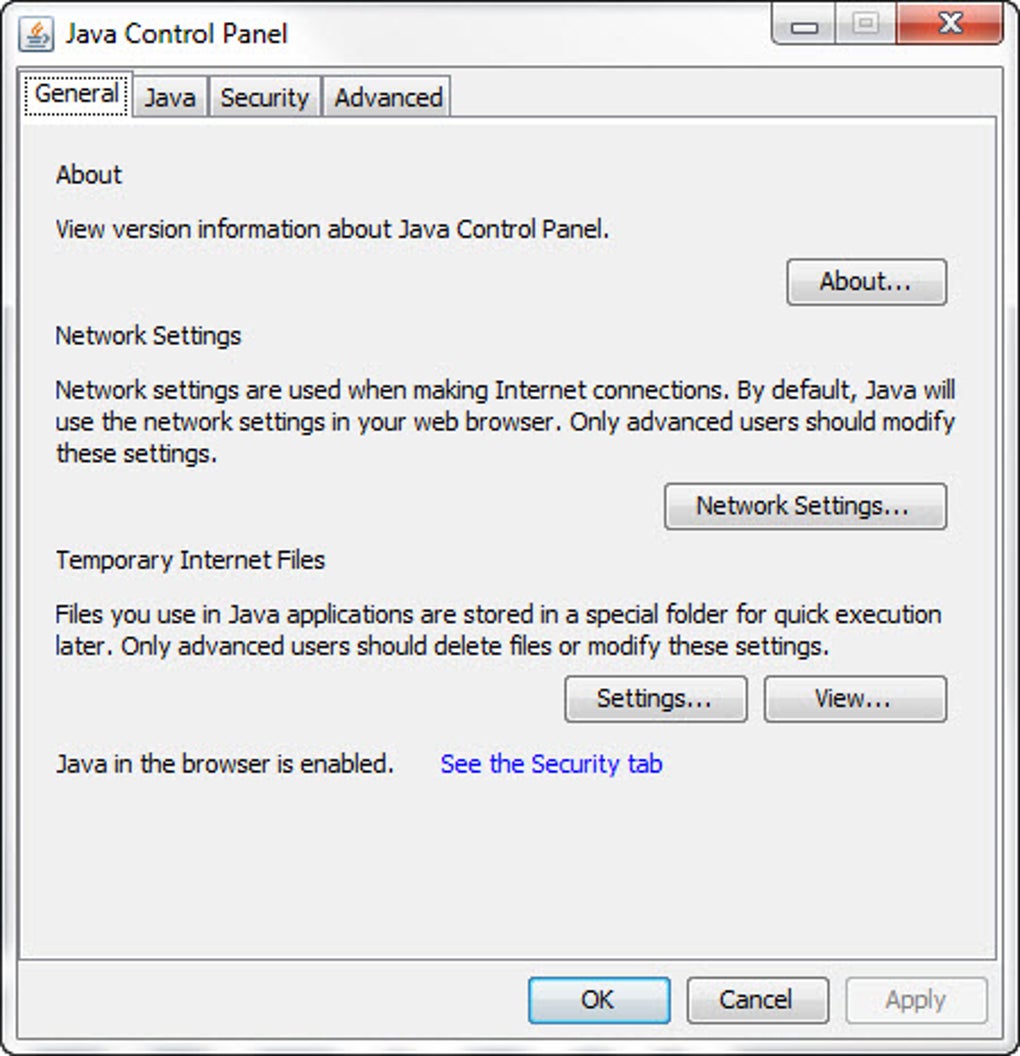Select the General tab

coord(77,95)
